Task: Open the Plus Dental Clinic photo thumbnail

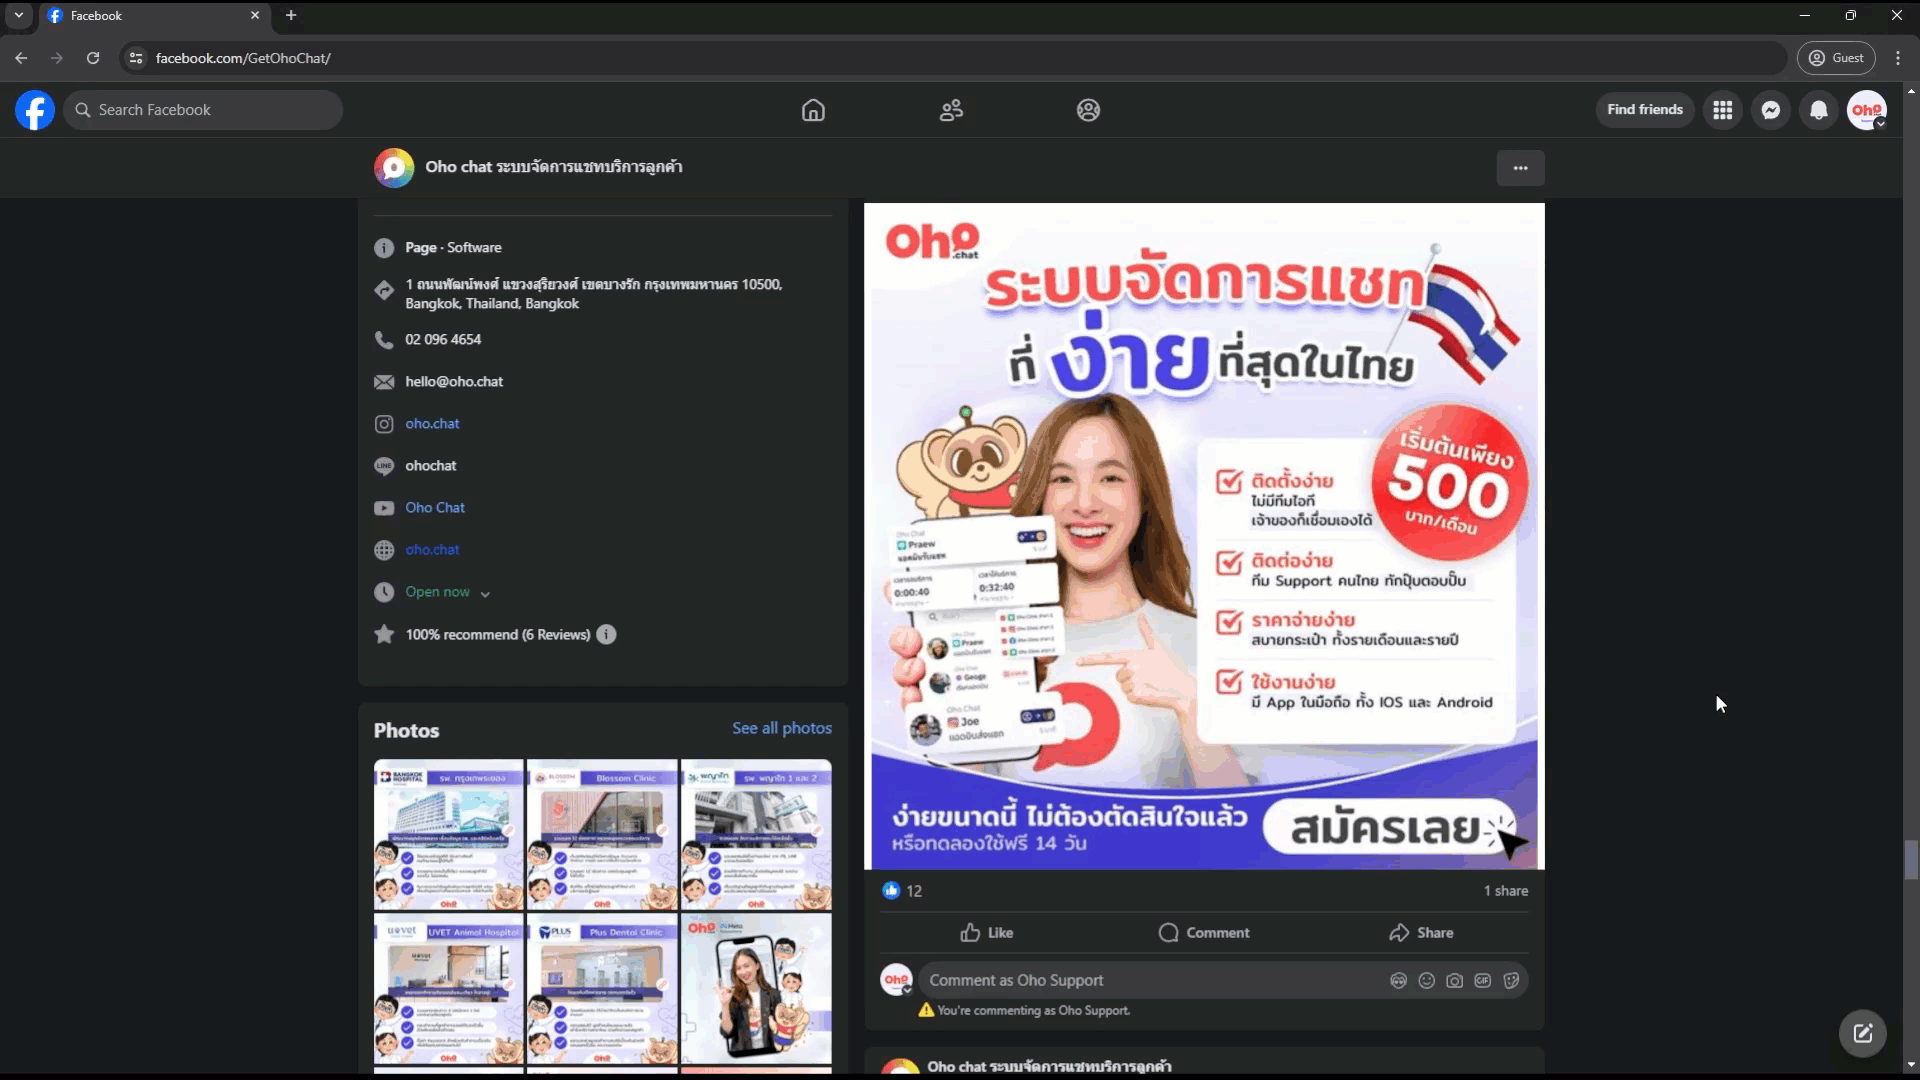Action: click(x=602, y=989)
